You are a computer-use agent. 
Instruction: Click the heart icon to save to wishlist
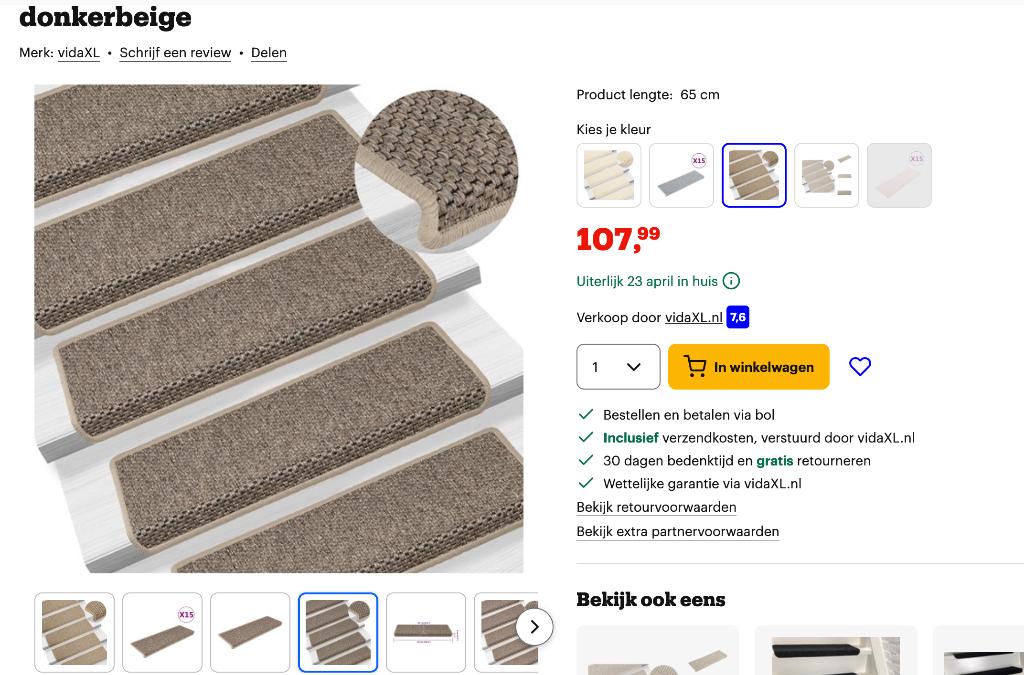coord(860,367)
